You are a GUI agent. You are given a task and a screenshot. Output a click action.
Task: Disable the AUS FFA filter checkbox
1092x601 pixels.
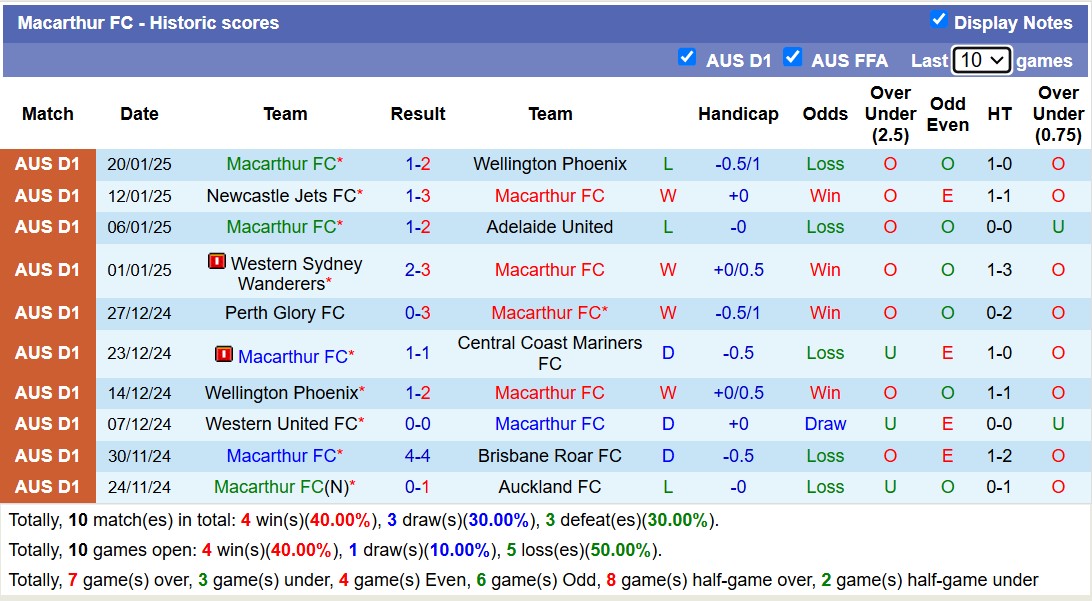[x=794, y=59]
